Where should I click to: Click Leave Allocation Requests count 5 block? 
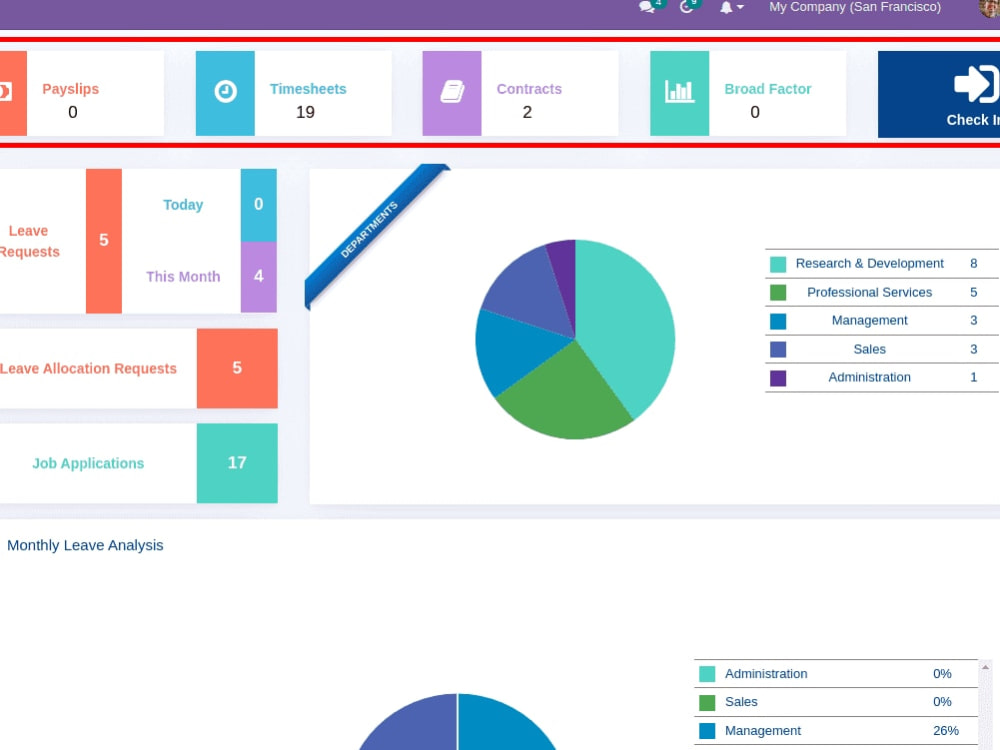(237, 368)
